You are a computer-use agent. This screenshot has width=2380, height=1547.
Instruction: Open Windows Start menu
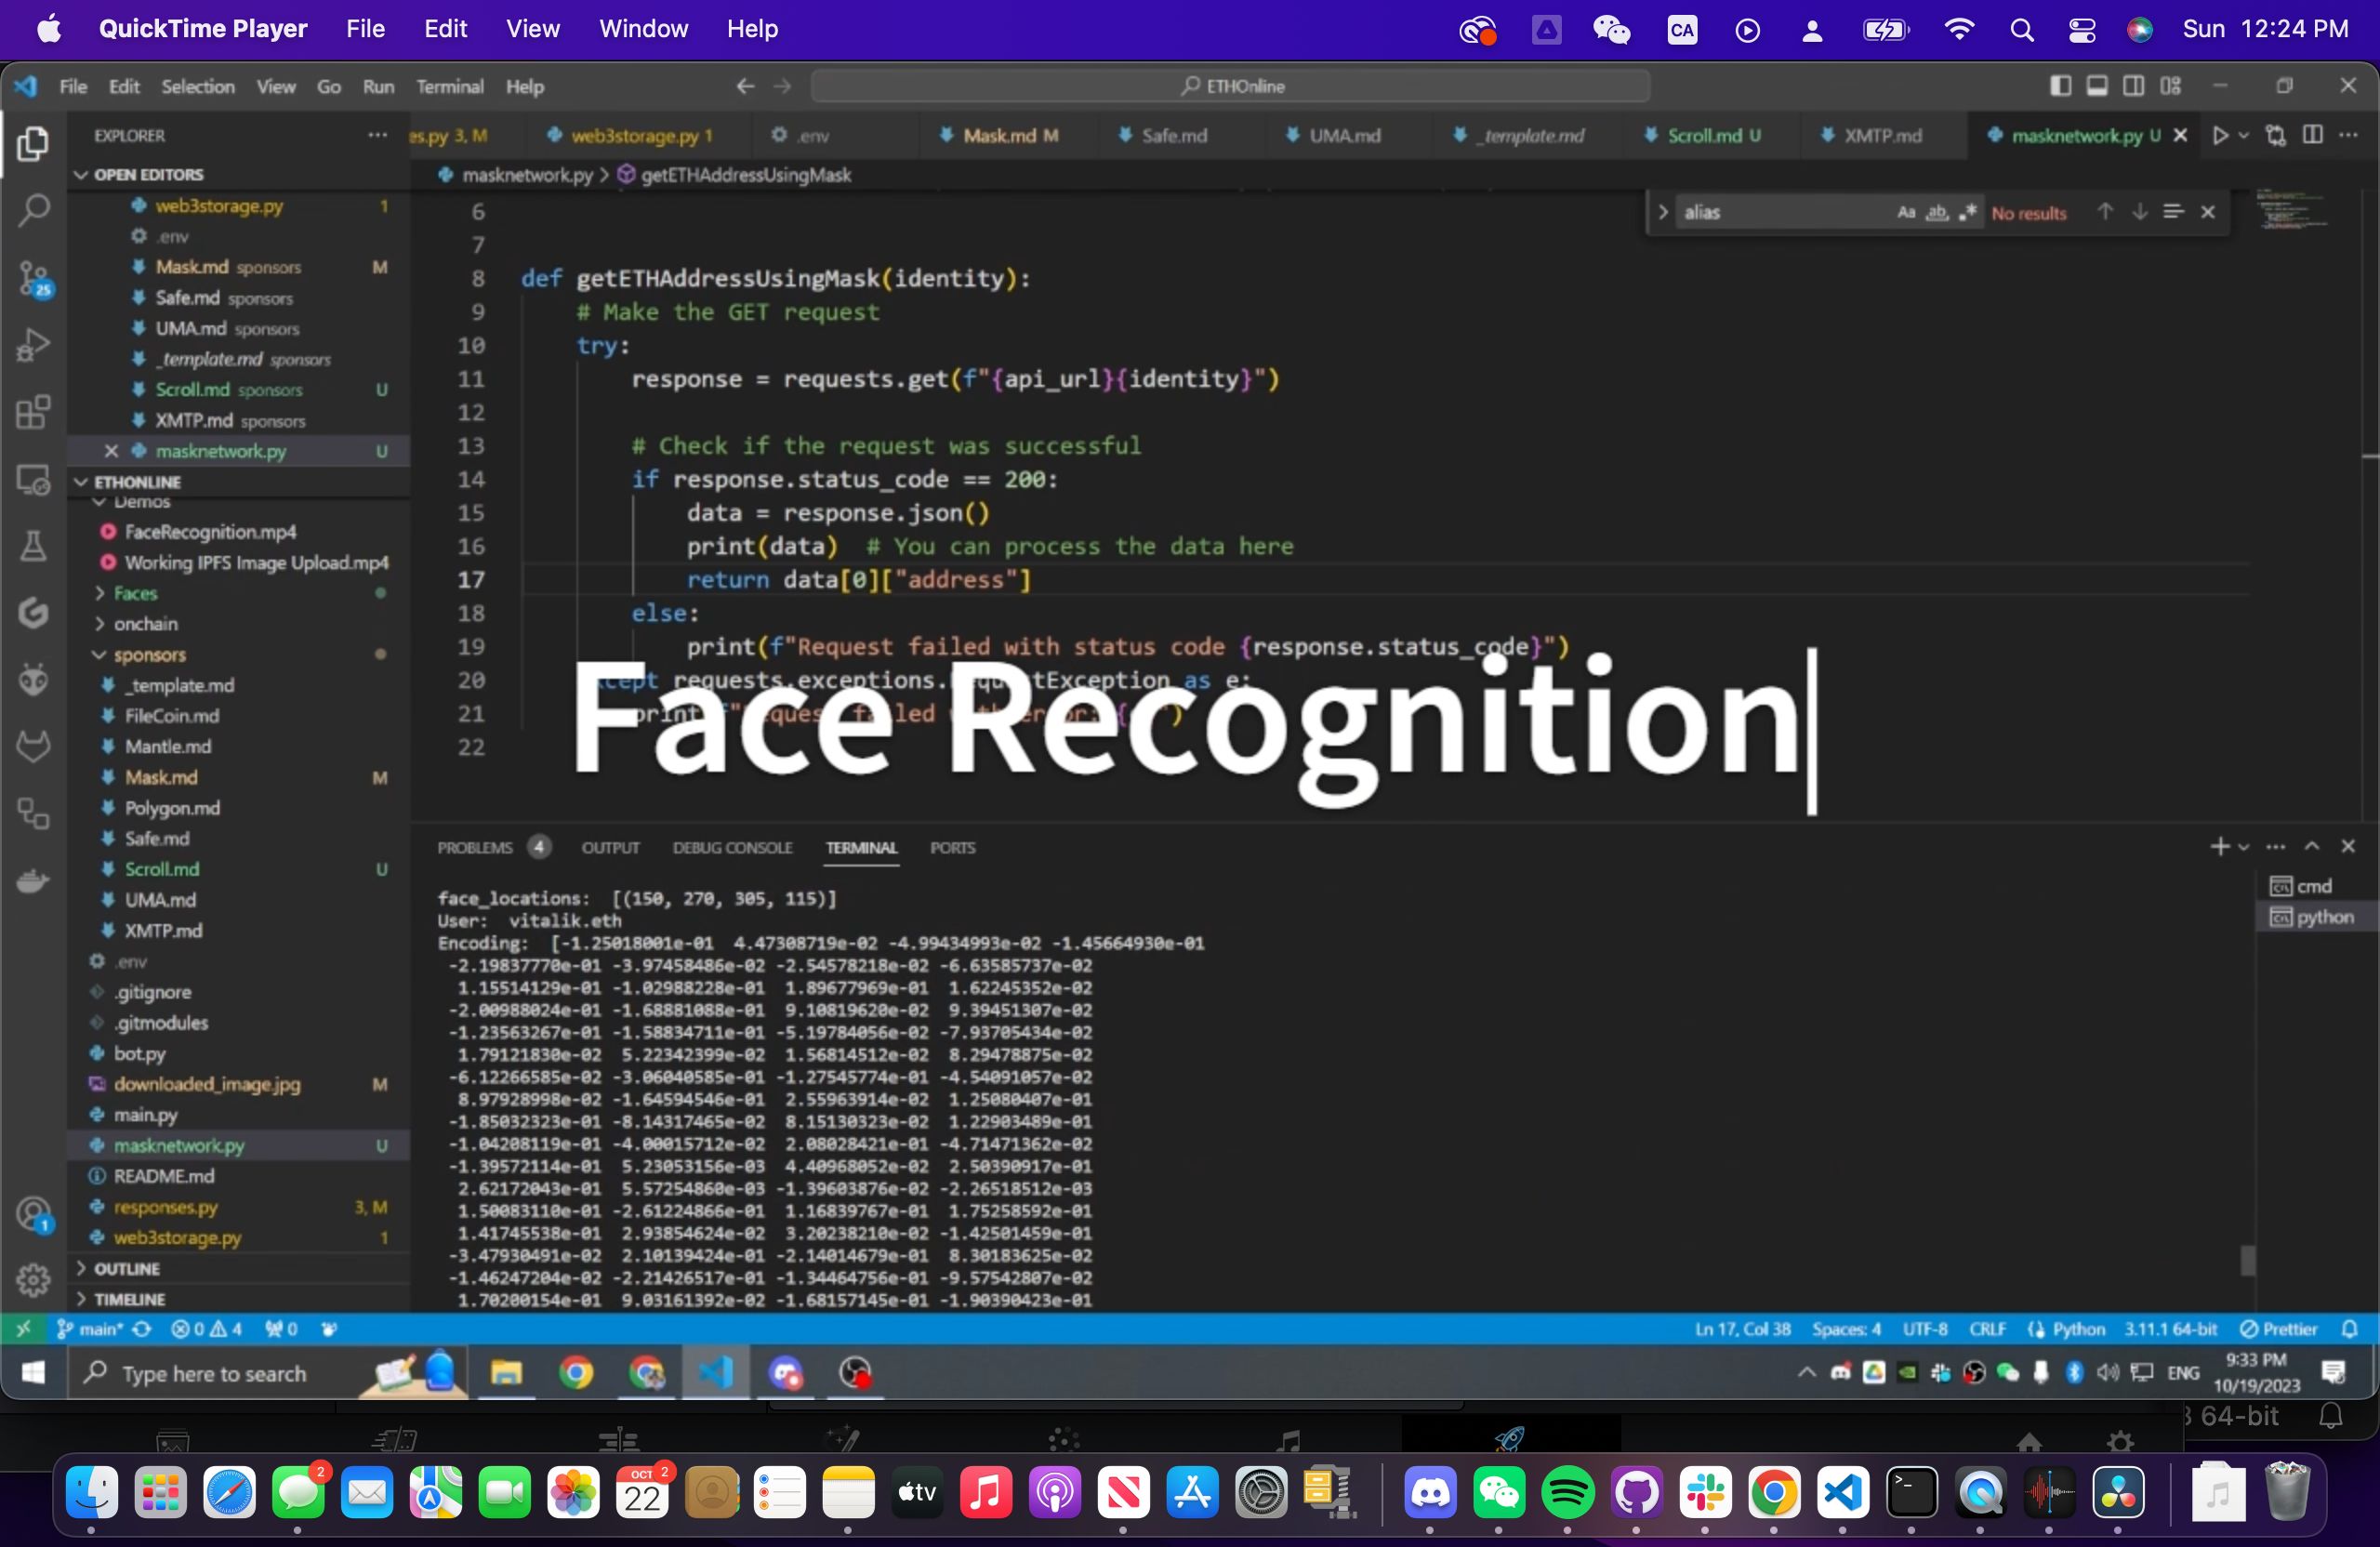pyautogui.click(x=33, y=1373)
